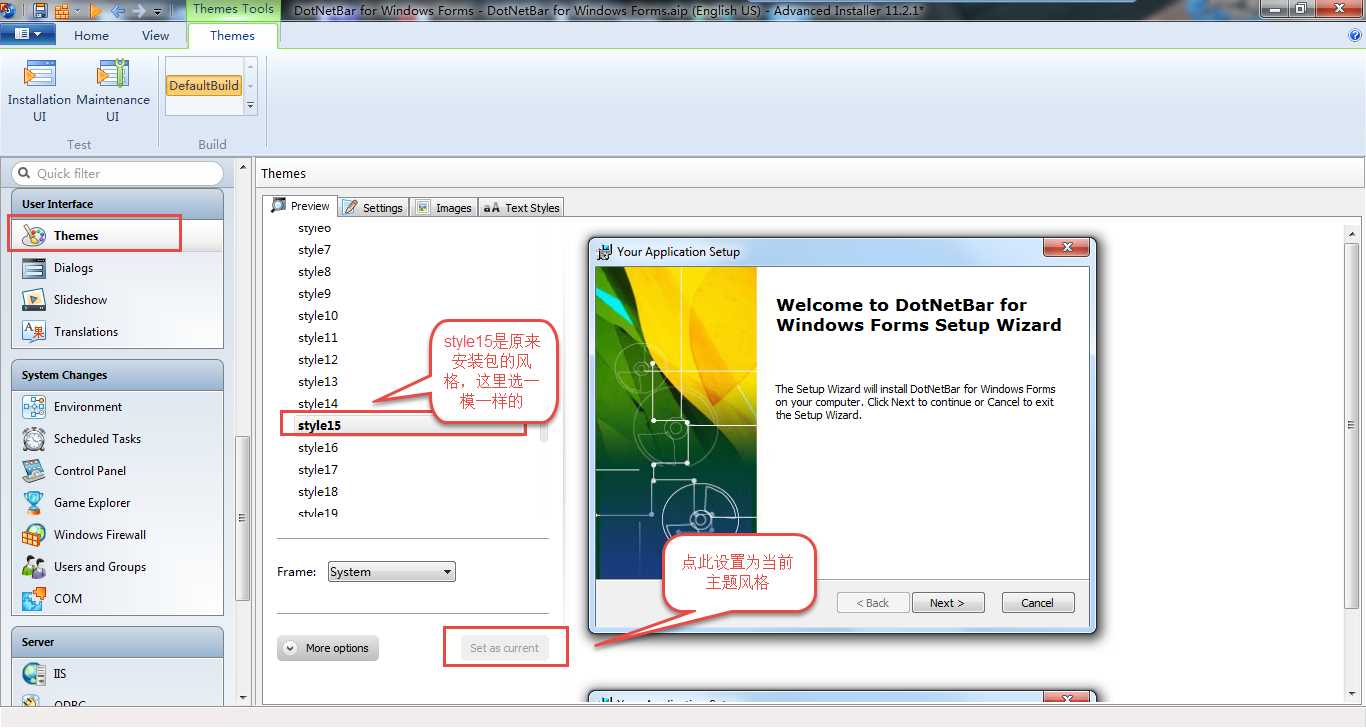
Task: Select style10 in the theme list
Action: pyautogui.click(x=318, y=316)
